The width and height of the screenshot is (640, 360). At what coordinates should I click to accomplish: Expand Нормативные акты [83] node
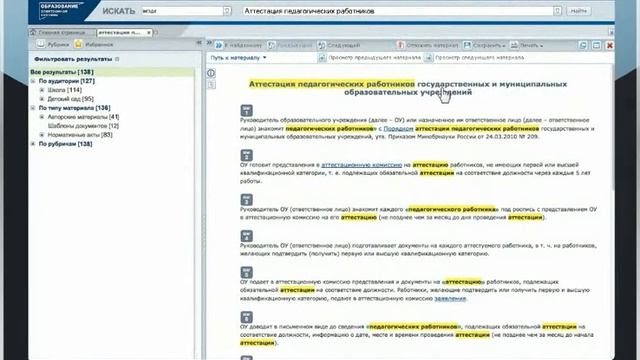point(42,135)
